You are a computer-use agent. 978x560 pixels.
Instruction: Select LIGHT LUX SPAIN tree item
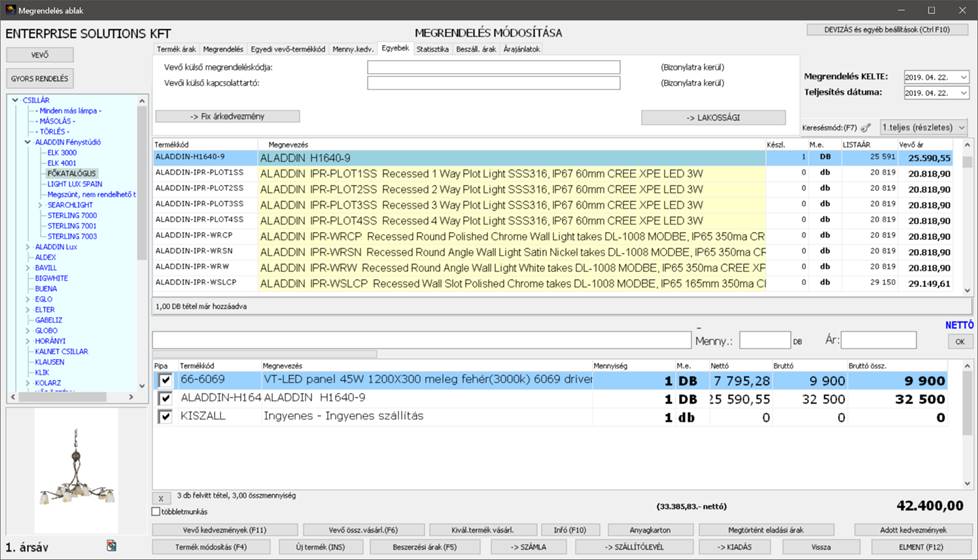point(74,184)
